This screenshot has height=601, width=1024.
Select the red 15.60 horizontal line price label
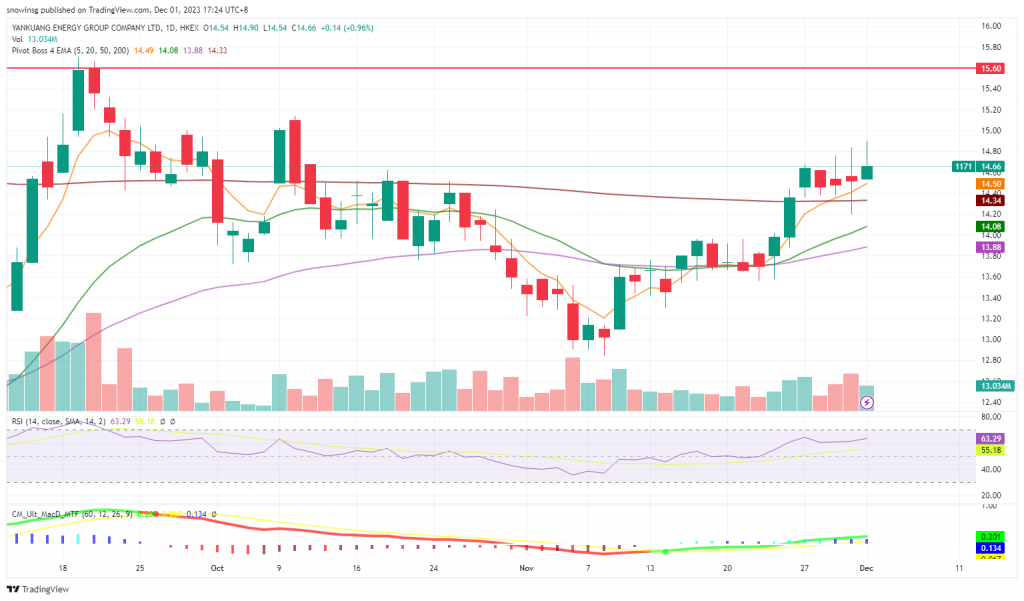coord(991,69)
